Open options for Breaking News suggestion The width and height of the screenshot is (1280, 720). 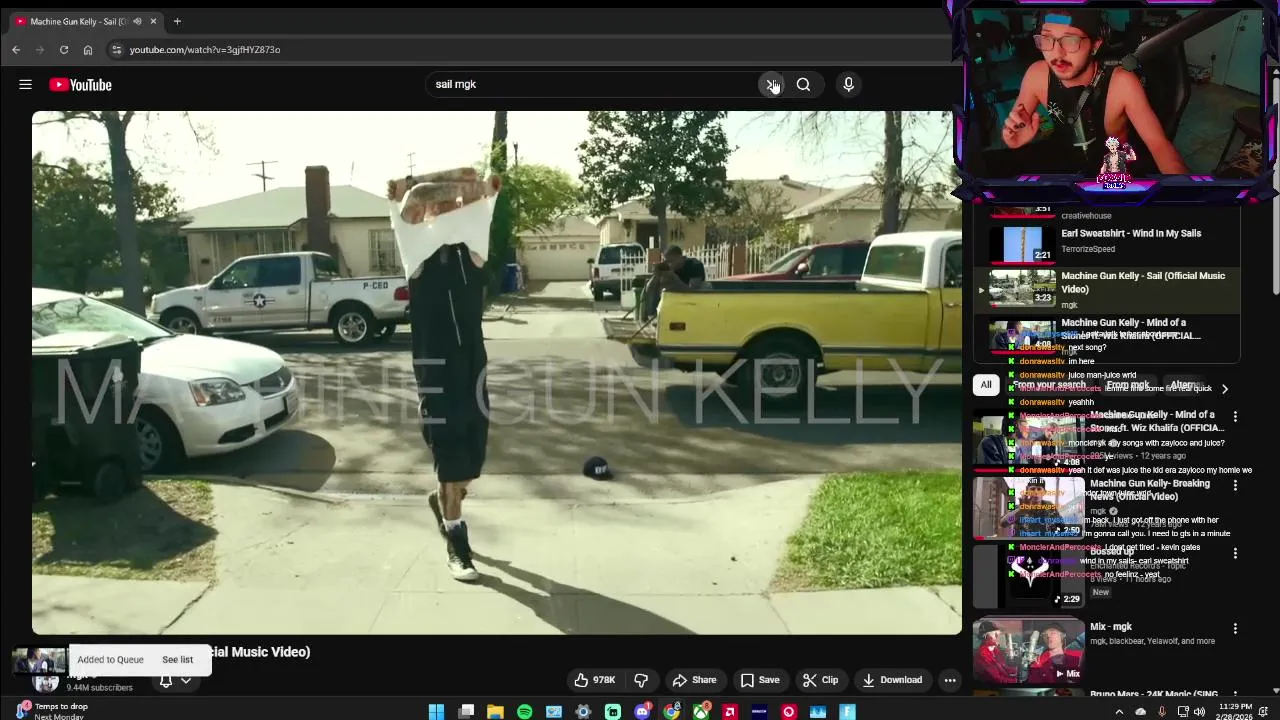(x=1235, y=485)
